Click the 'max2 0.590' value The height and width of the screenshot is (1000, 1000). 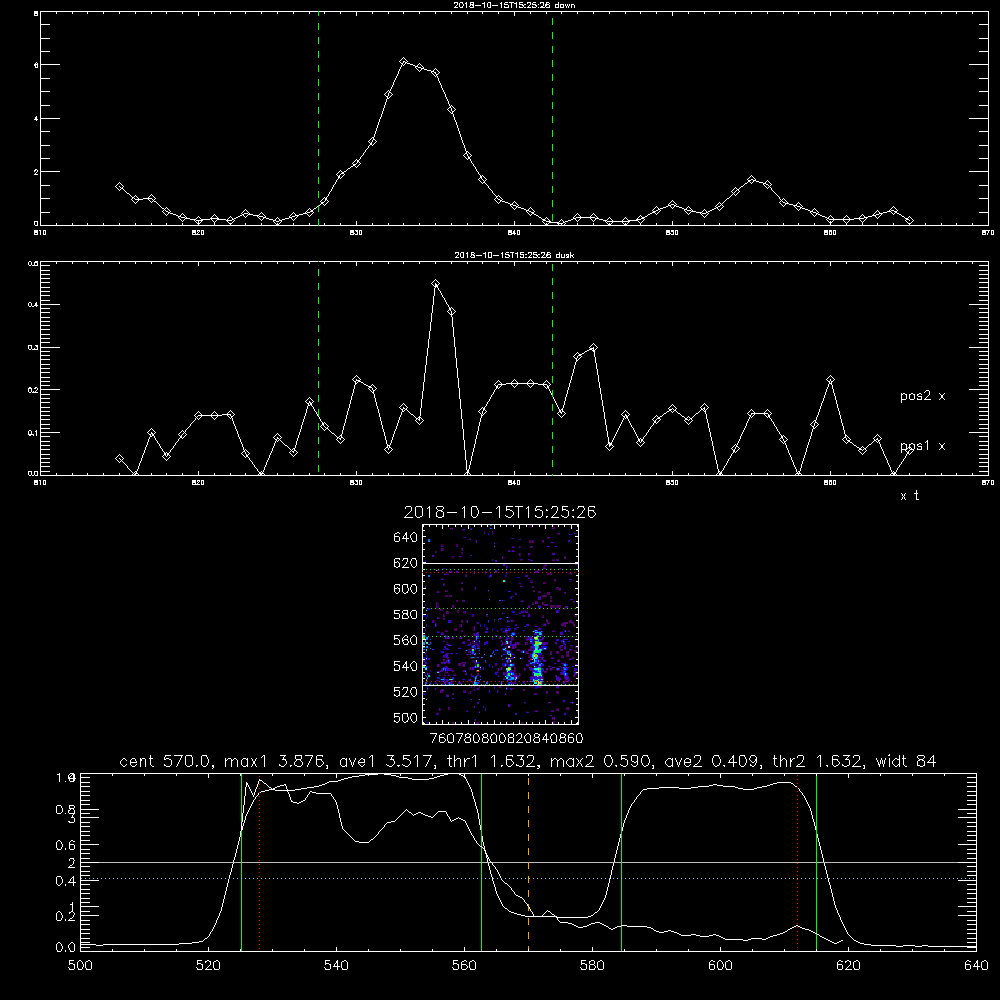click(601, 761)
